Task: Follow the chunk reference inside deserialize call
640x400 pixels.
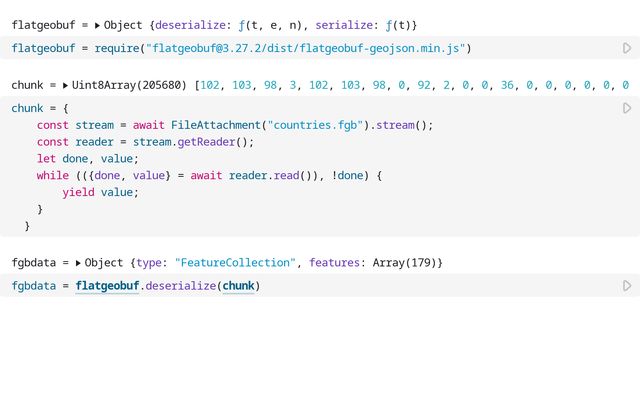Action: click(x=238, y=286)
